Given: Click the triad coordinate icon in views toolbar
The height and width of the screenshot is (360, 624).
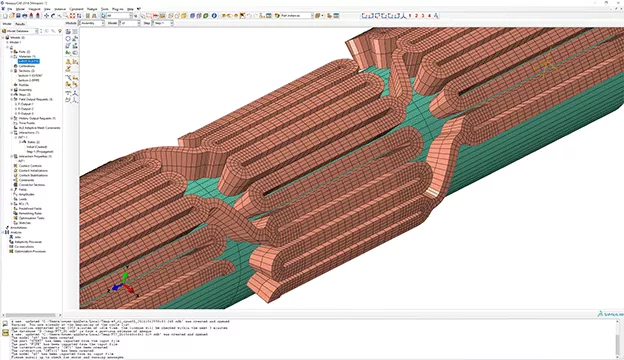Looking at the screenshot, I should pyautogui.click(x=403, y=16).
